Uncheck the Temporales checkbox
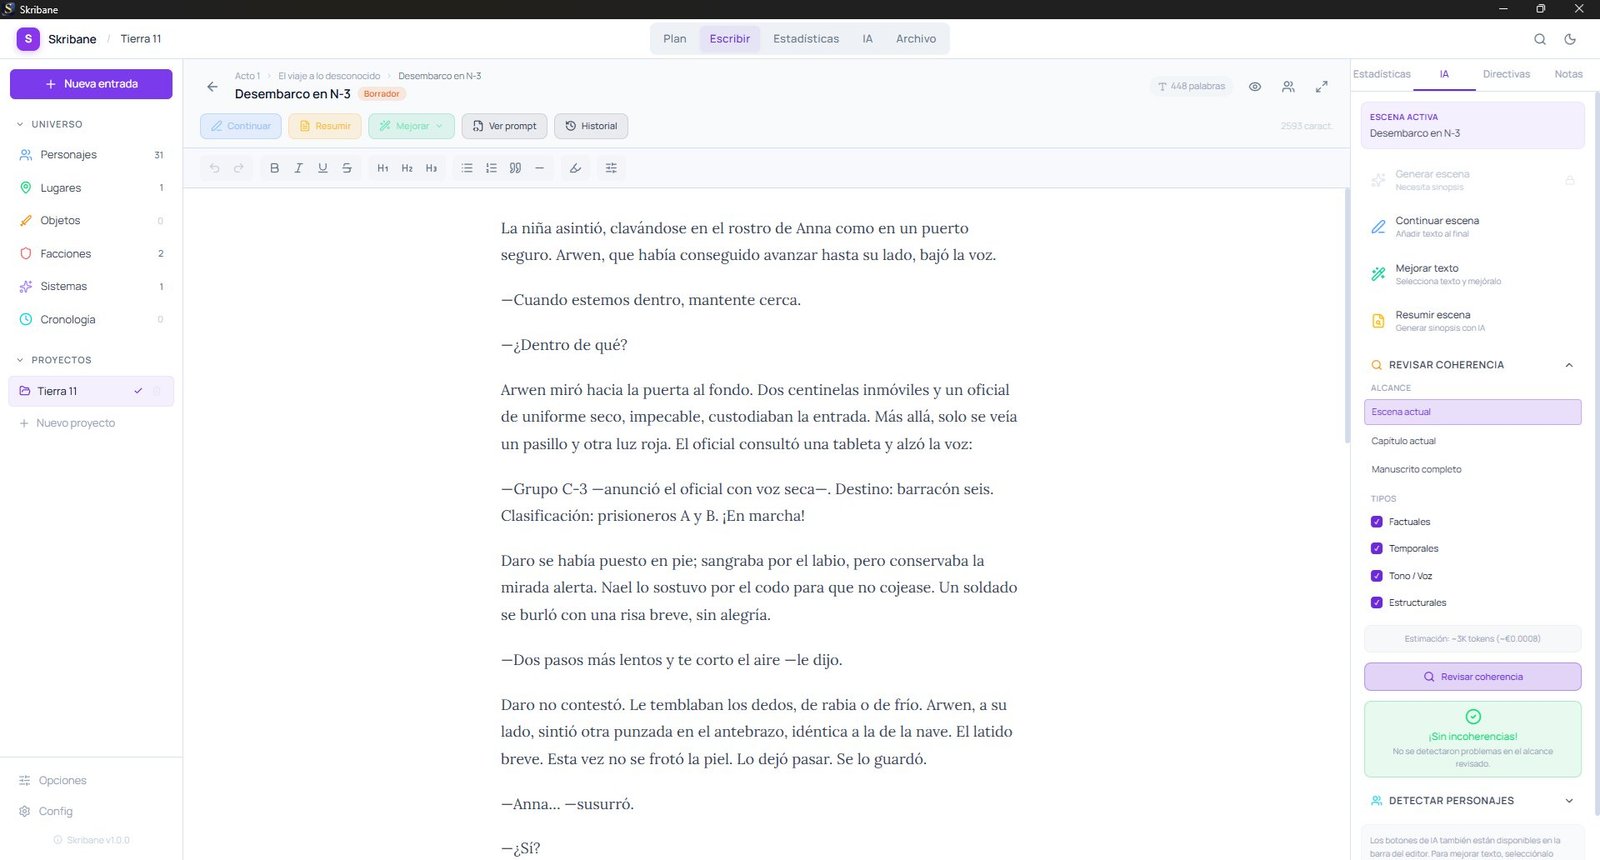 pyautogui.click(x=1377, y=549)
